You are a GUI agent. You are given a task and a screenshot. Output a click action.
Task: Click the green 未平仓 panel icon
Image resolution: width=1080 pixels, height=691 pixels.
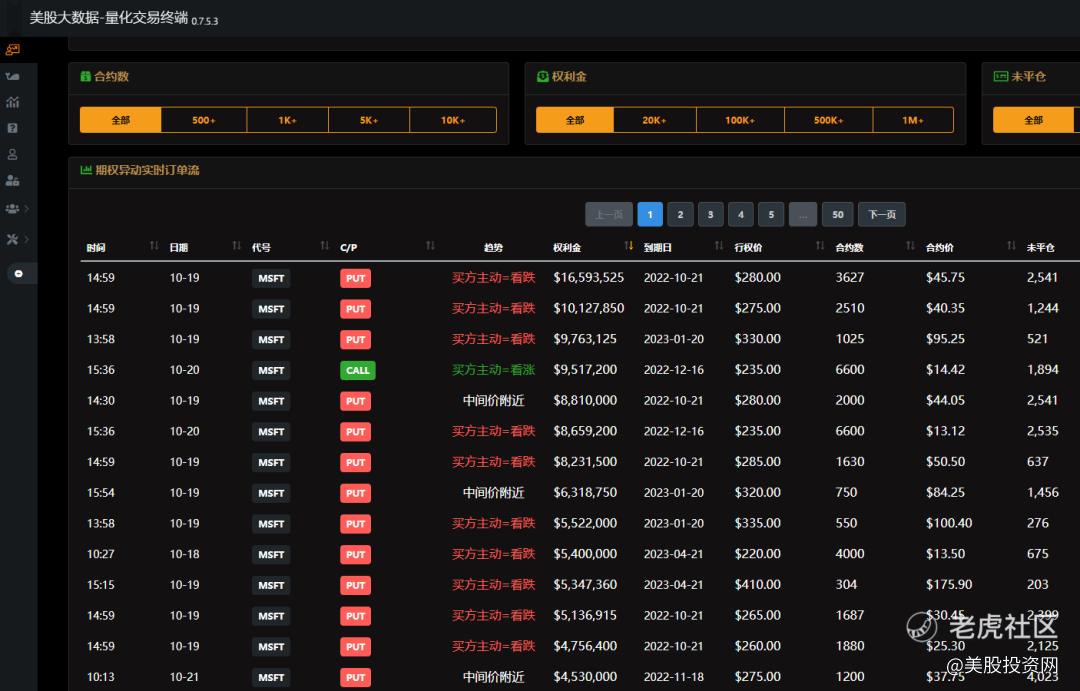pyautogui.click(x=1001, y=76)
